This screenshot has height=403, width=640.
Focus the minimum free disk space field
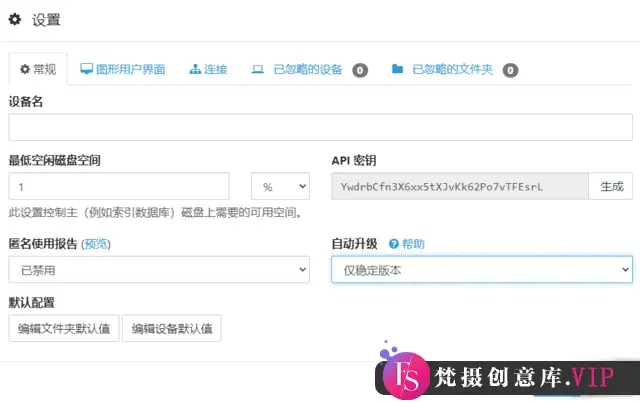(x=119, y=186)
